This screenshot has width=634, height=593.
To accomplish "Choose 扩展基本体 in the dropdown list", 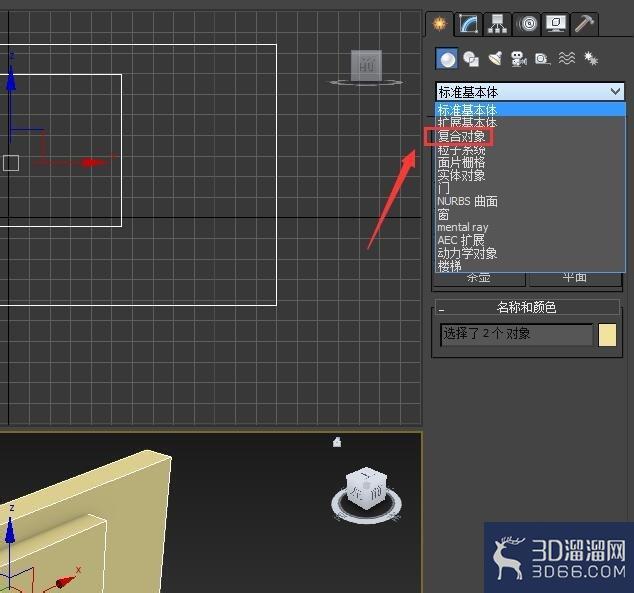I will [530, 122].
